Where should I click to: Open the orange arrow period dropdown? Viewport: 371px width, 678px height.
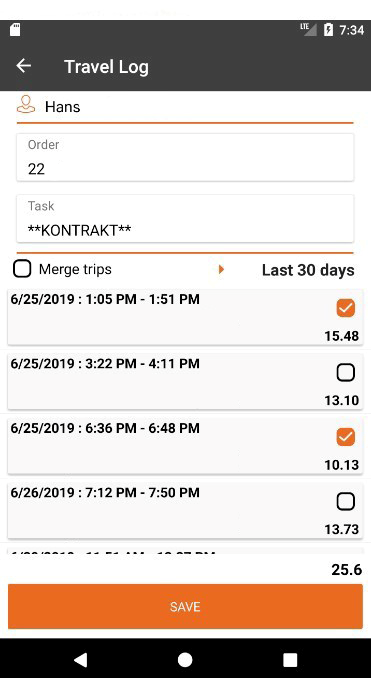click(x=221, y=270)
